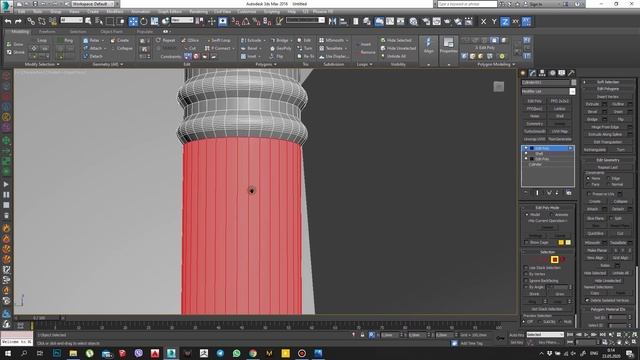Viewport: 640px width, 360px height.
Task: Click the second light Show Cage color swatch
Action: coord(568,242)
